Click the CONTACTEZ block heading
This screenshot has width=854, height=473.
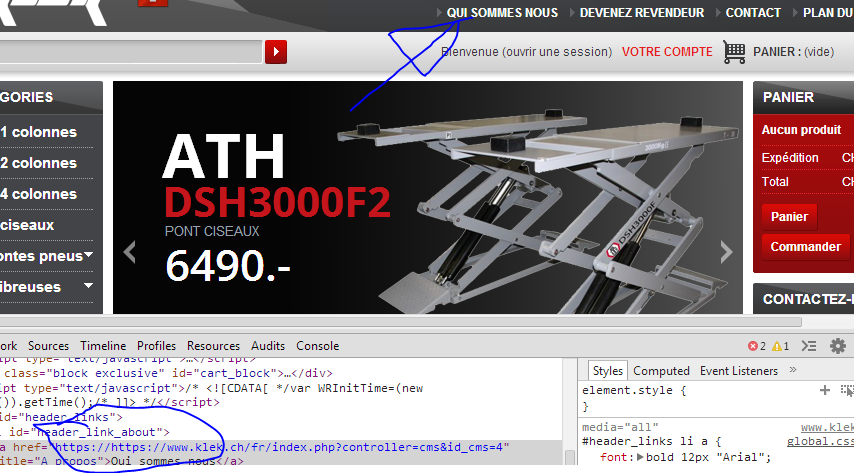click(808, 299)
